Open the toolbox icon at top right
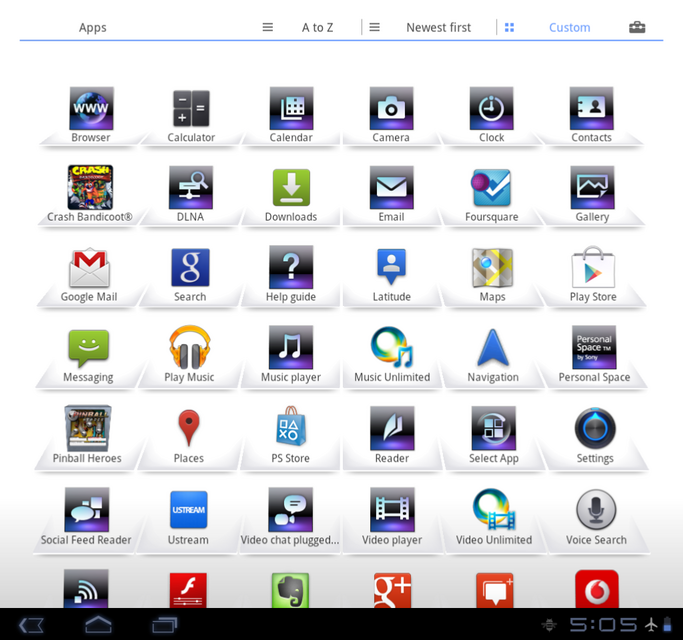This screenshot has height=640, width=683. click(x=637, y=27)
